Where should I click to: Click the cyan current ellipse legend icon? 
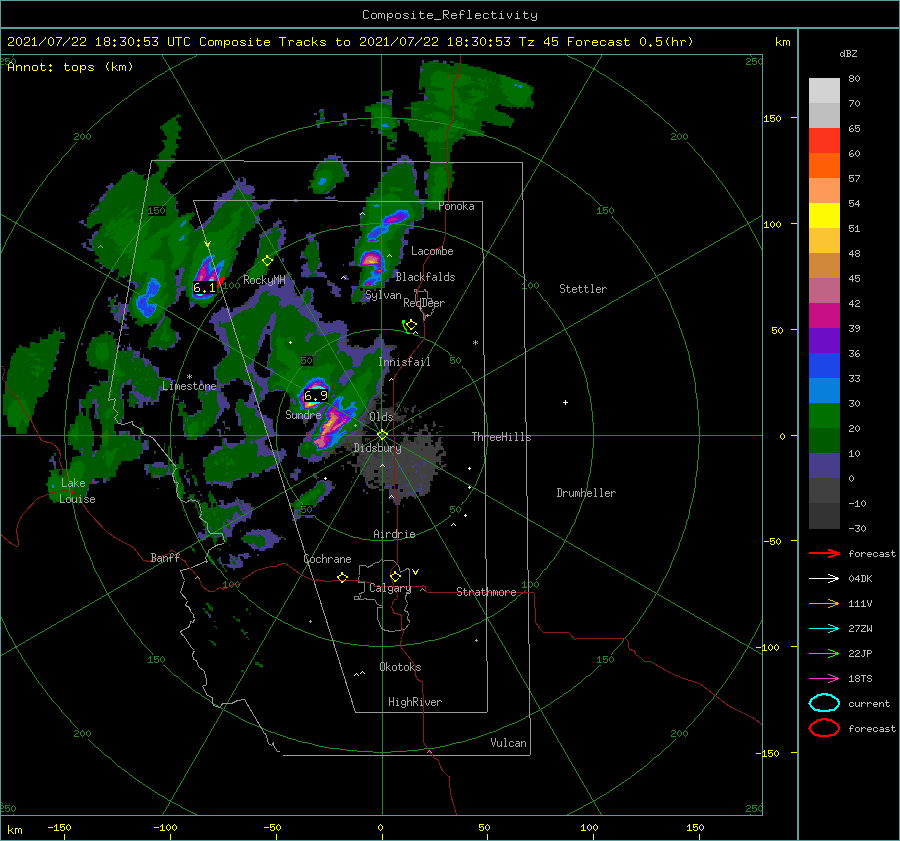[824, 703]
